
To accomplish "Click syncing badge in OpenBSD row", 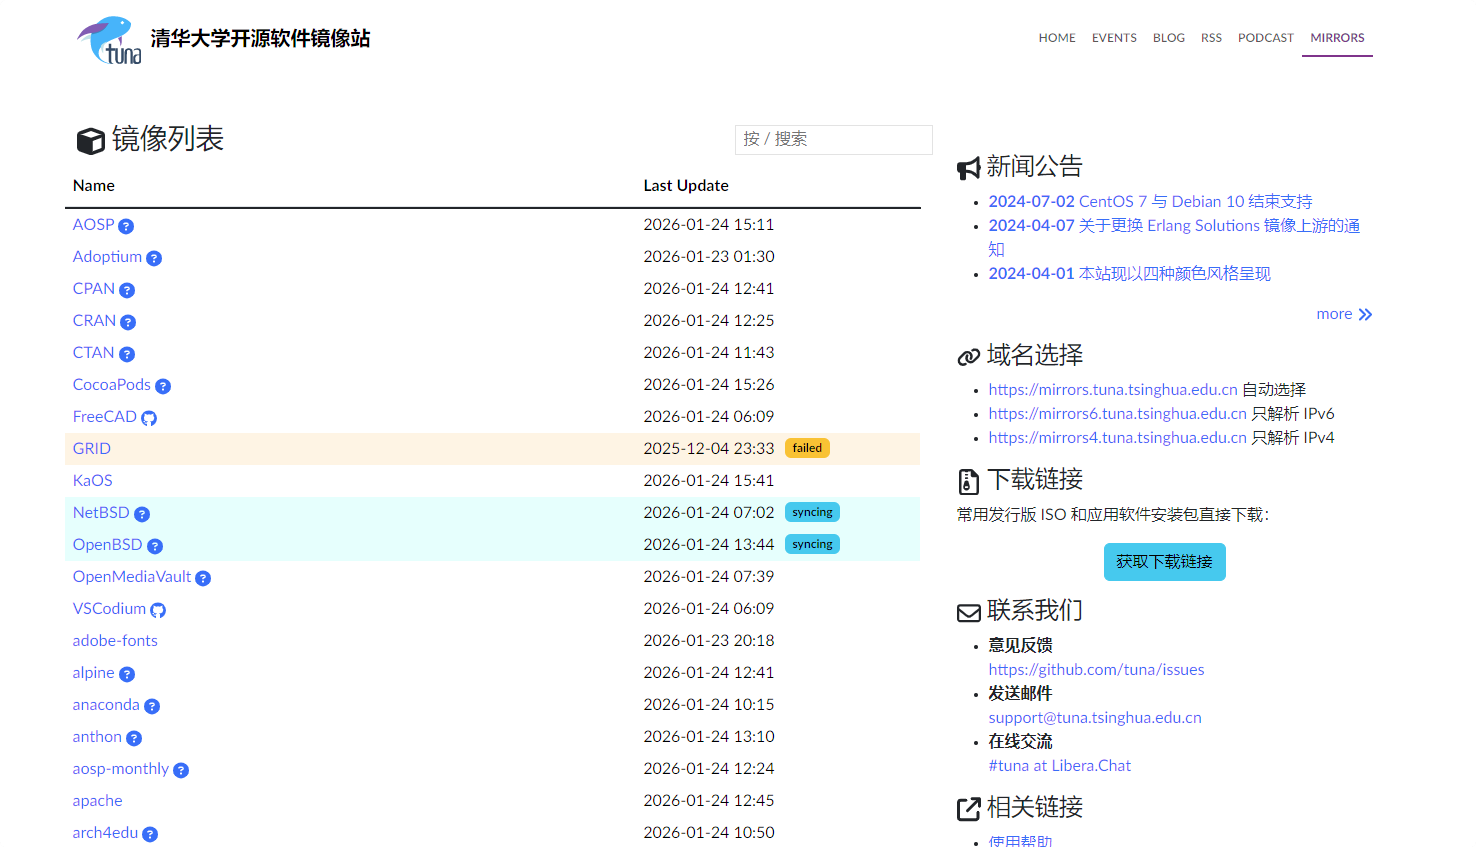I will tap(812, 544).
